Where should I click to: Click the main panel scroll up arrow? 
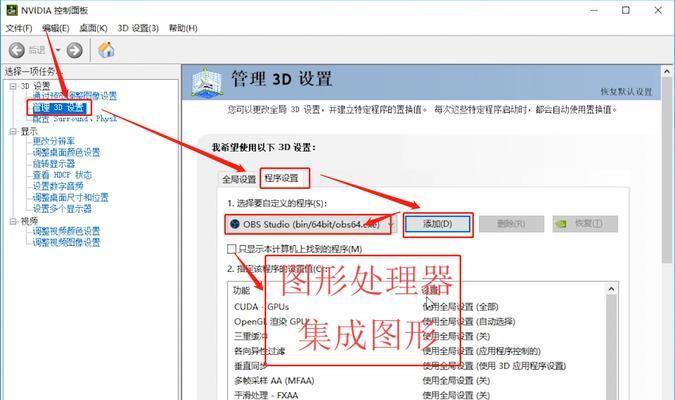tap(667, 72)
